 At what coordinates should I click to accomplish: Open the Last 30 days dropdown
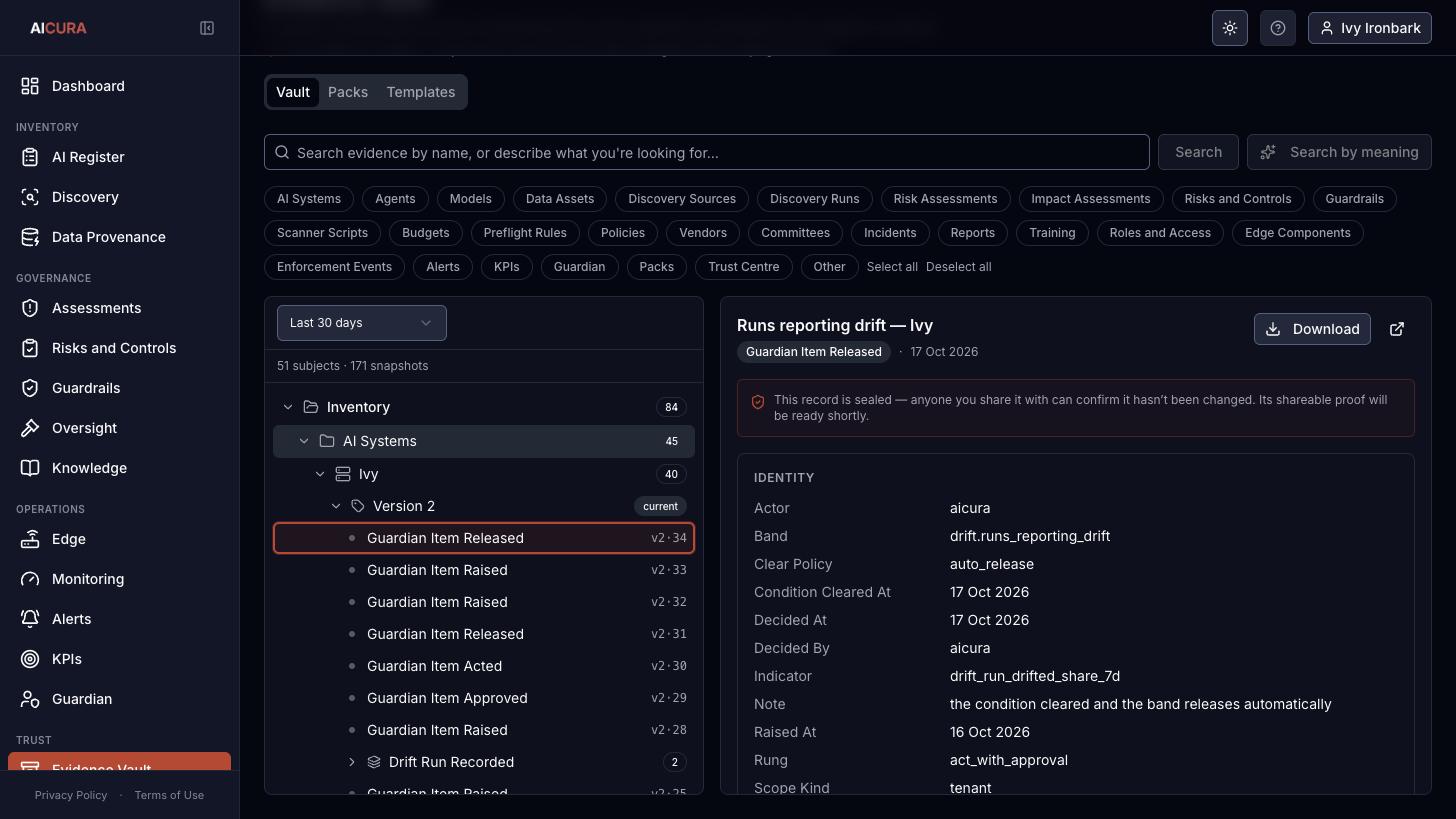click(362, 323)
